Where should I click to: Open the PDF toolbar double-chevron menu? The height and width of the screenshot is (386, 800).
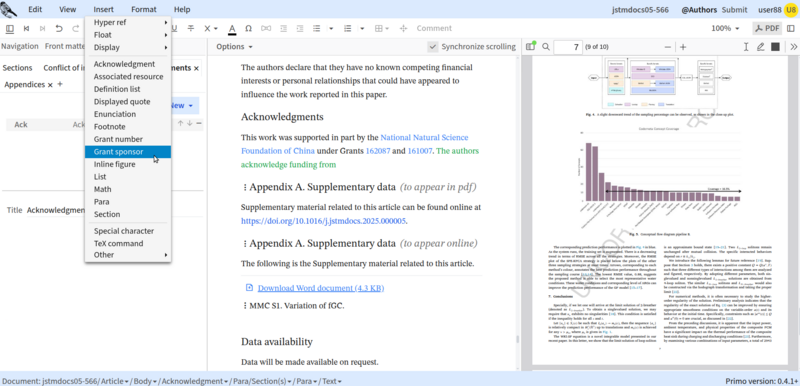[x=793, y=47]
